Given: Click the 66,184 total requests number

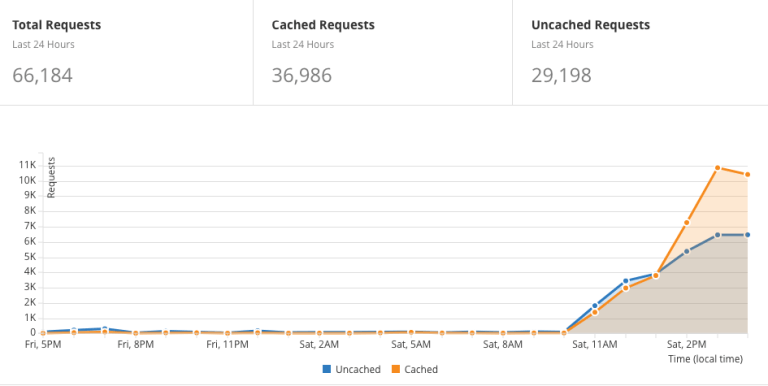Looking at the screenshot, I should click(x=43, y=75).
